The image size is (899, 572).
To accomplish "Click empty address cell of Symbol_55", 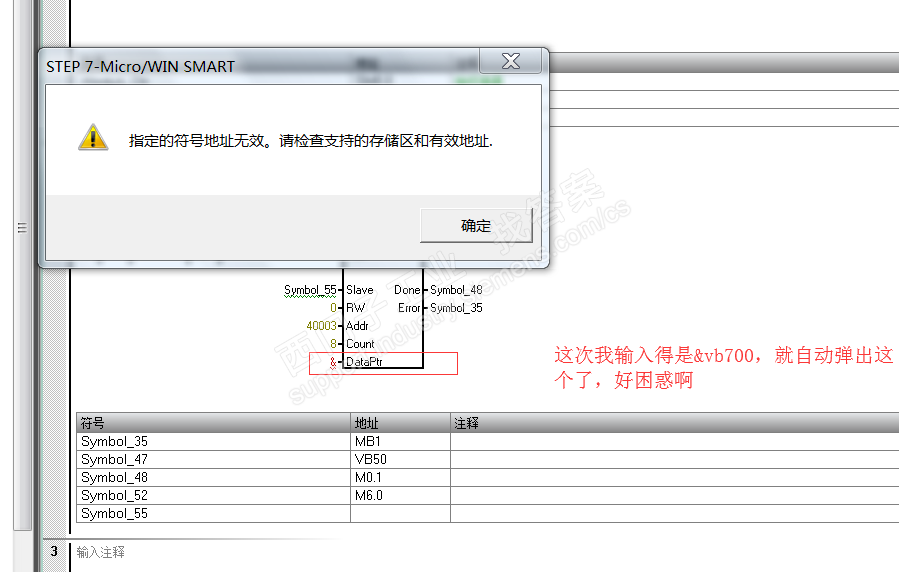I will click(400, 514).
